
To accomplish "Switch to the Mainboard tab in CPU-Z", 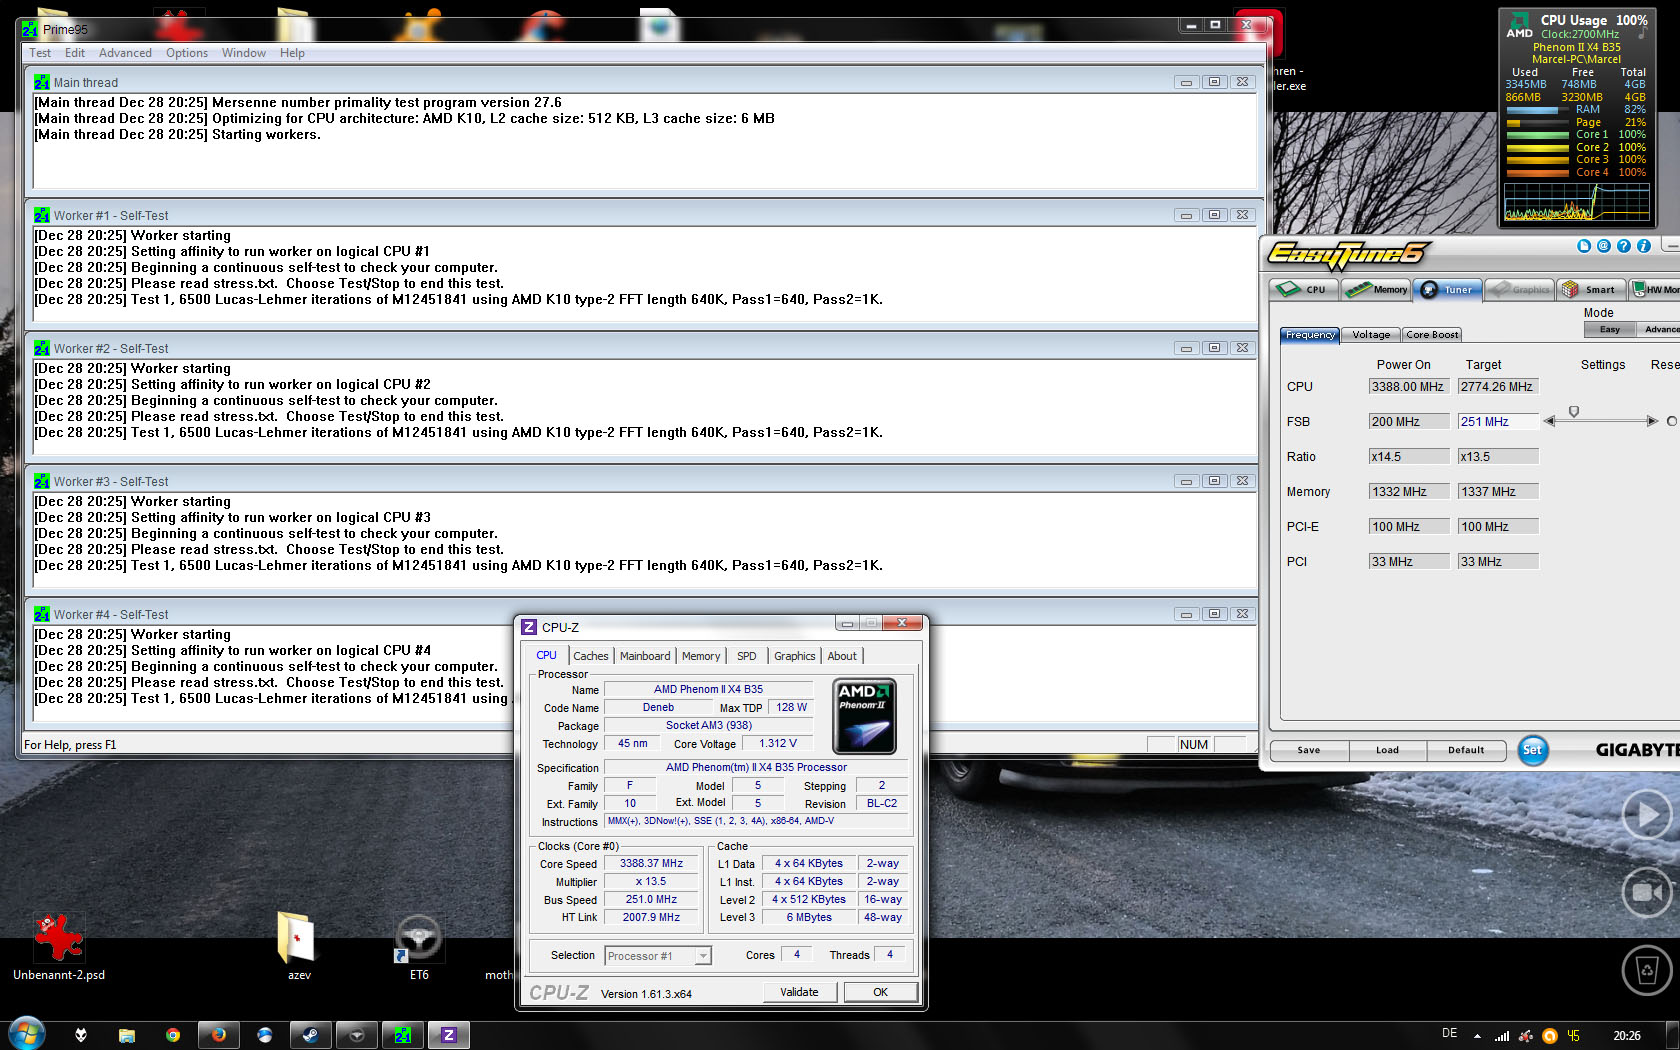I will pyautogui.click(x=645, y=656).
